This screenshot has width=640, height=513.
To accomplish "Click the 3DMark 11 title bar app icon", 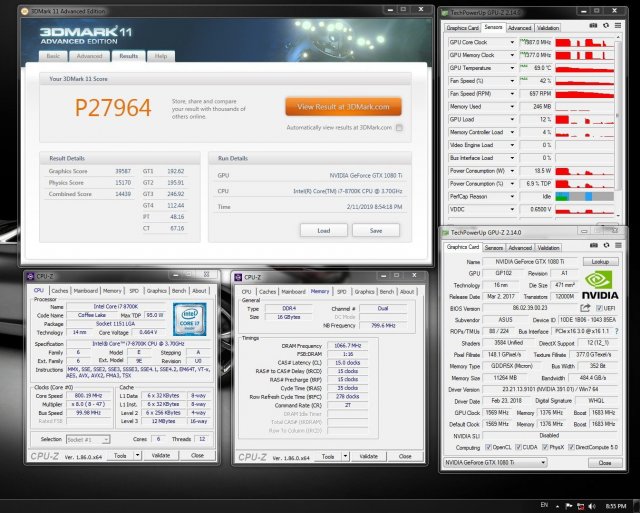I will [x=24, y=11].
